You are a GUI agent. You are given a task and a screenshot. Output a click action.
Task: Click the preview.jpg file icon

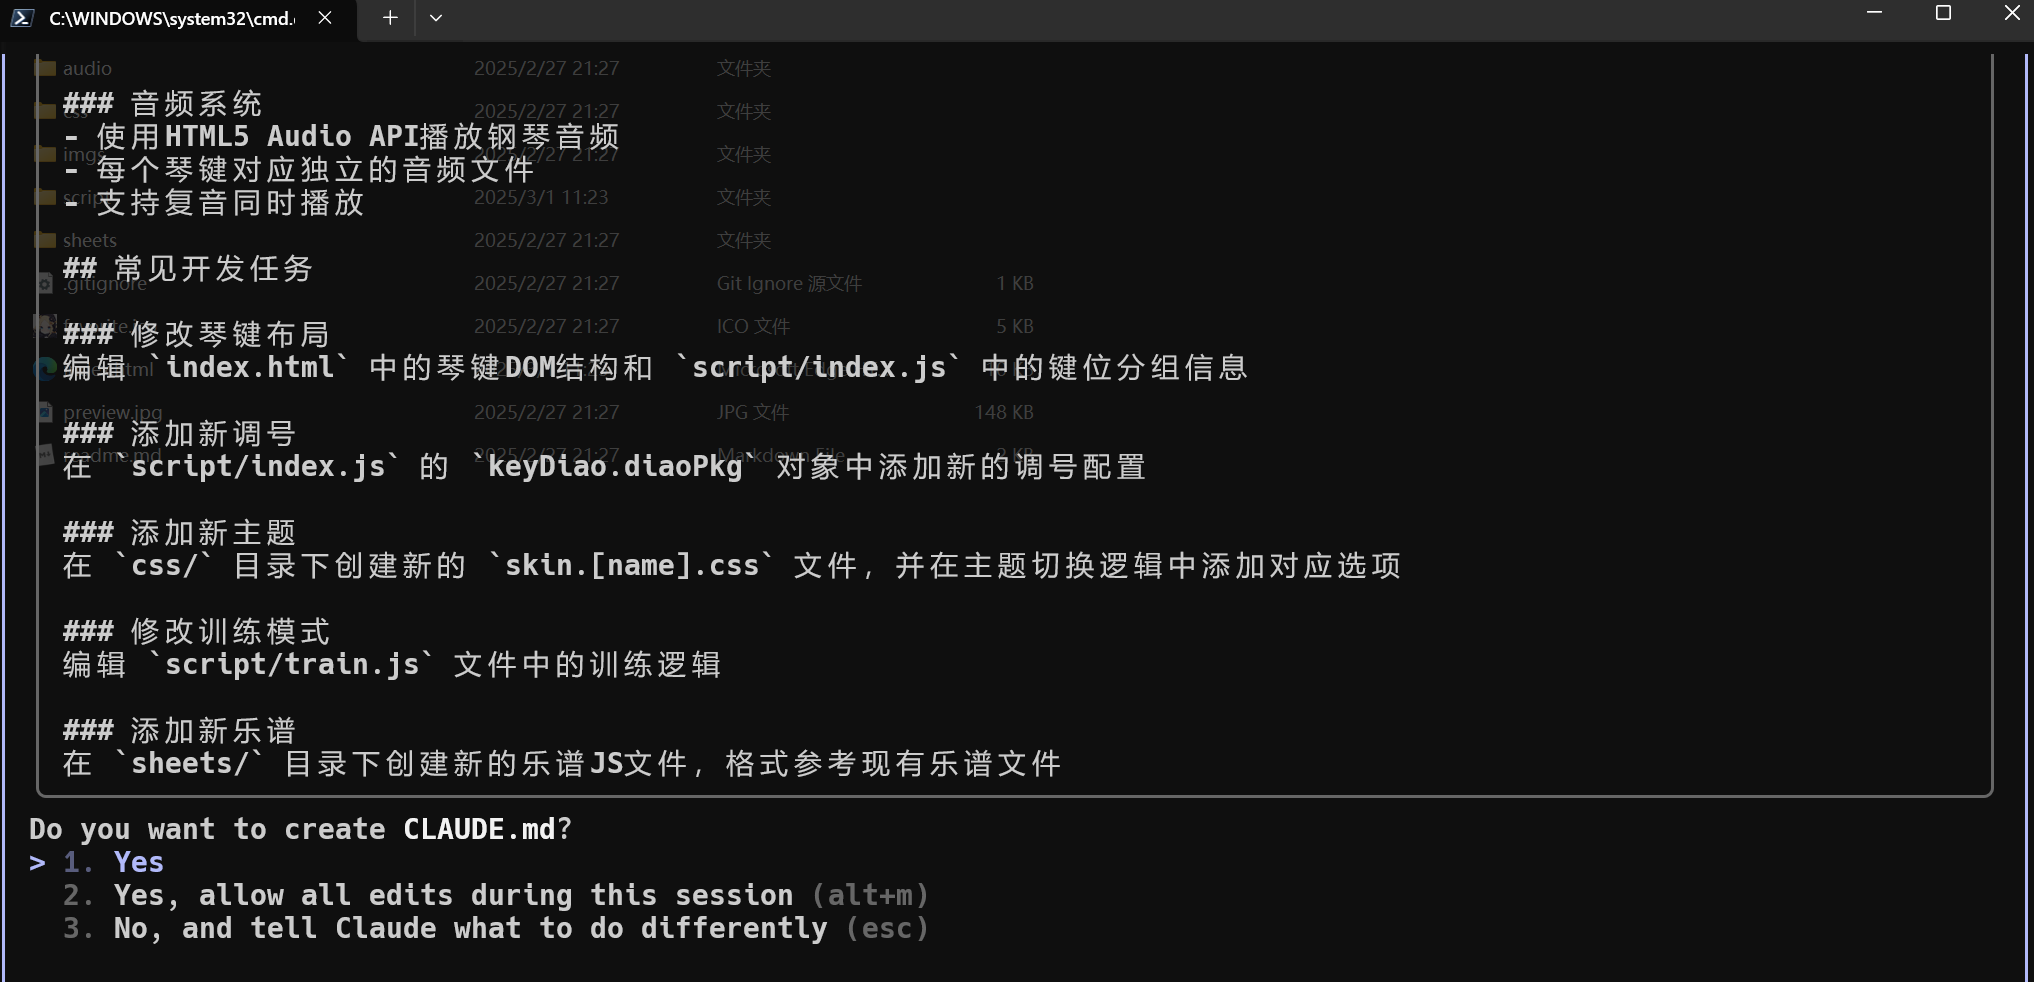(45, 411)
